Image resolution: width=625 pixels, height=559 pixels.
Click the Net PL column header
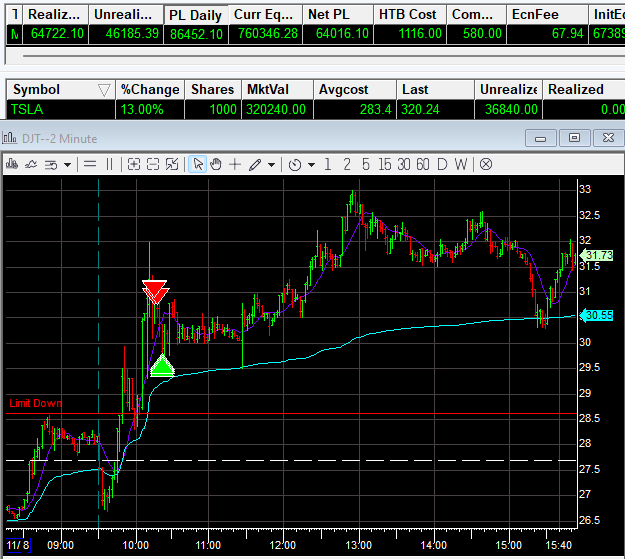coord(338,14)
